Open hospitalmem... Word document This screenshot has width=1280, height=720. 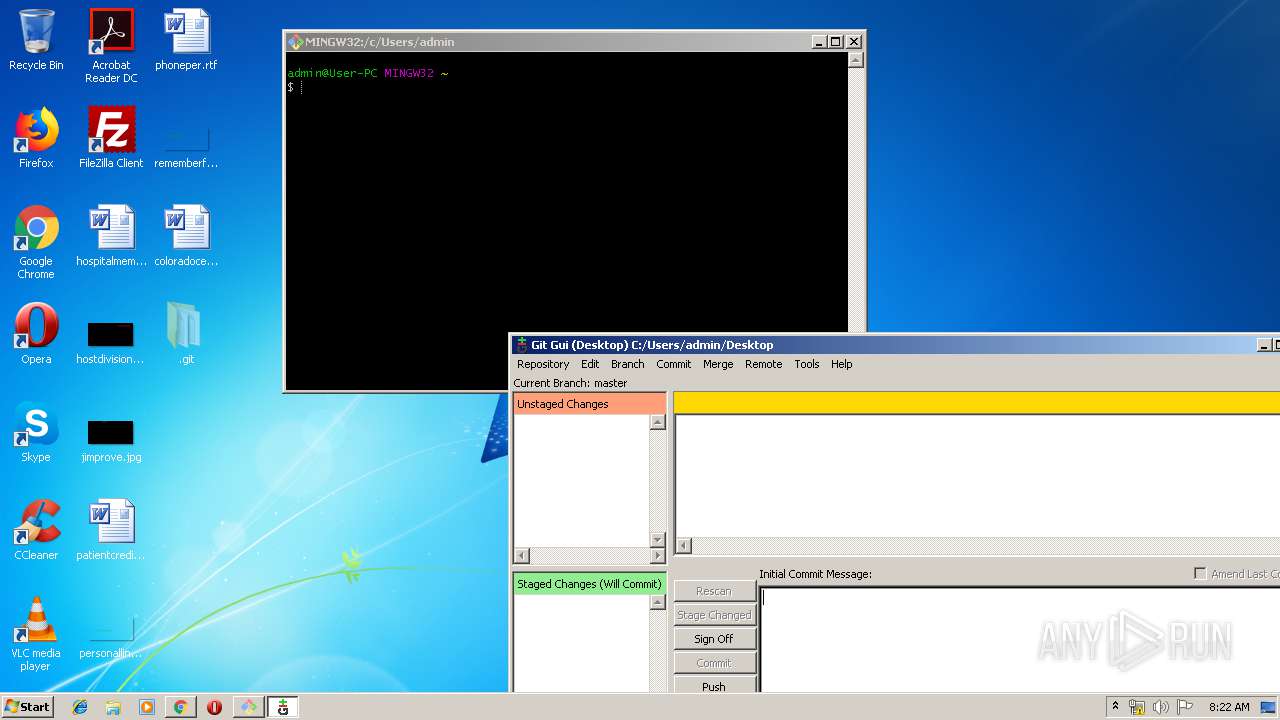pyautogui.click(x=111, y=236)
